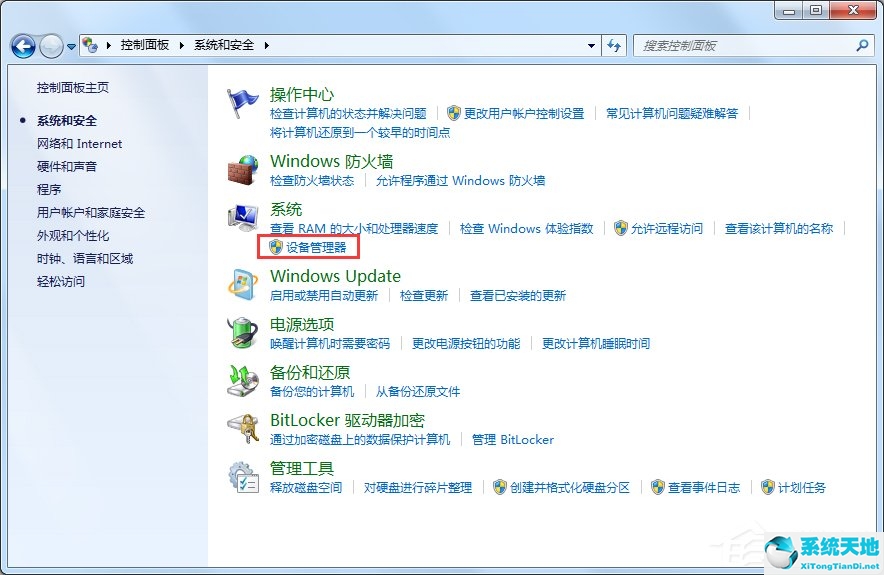884x575 pixels.
Task: Open 设备管理器 link
Action: pyautogui.click(x=316, y=247)
